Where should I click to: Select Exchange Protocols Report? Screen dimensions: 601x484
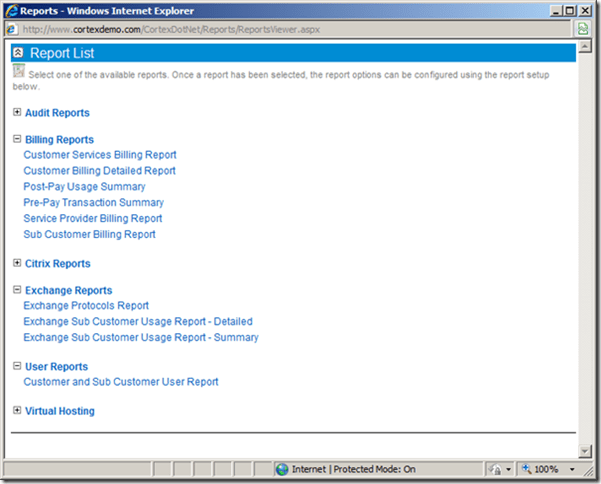[86, 306]
